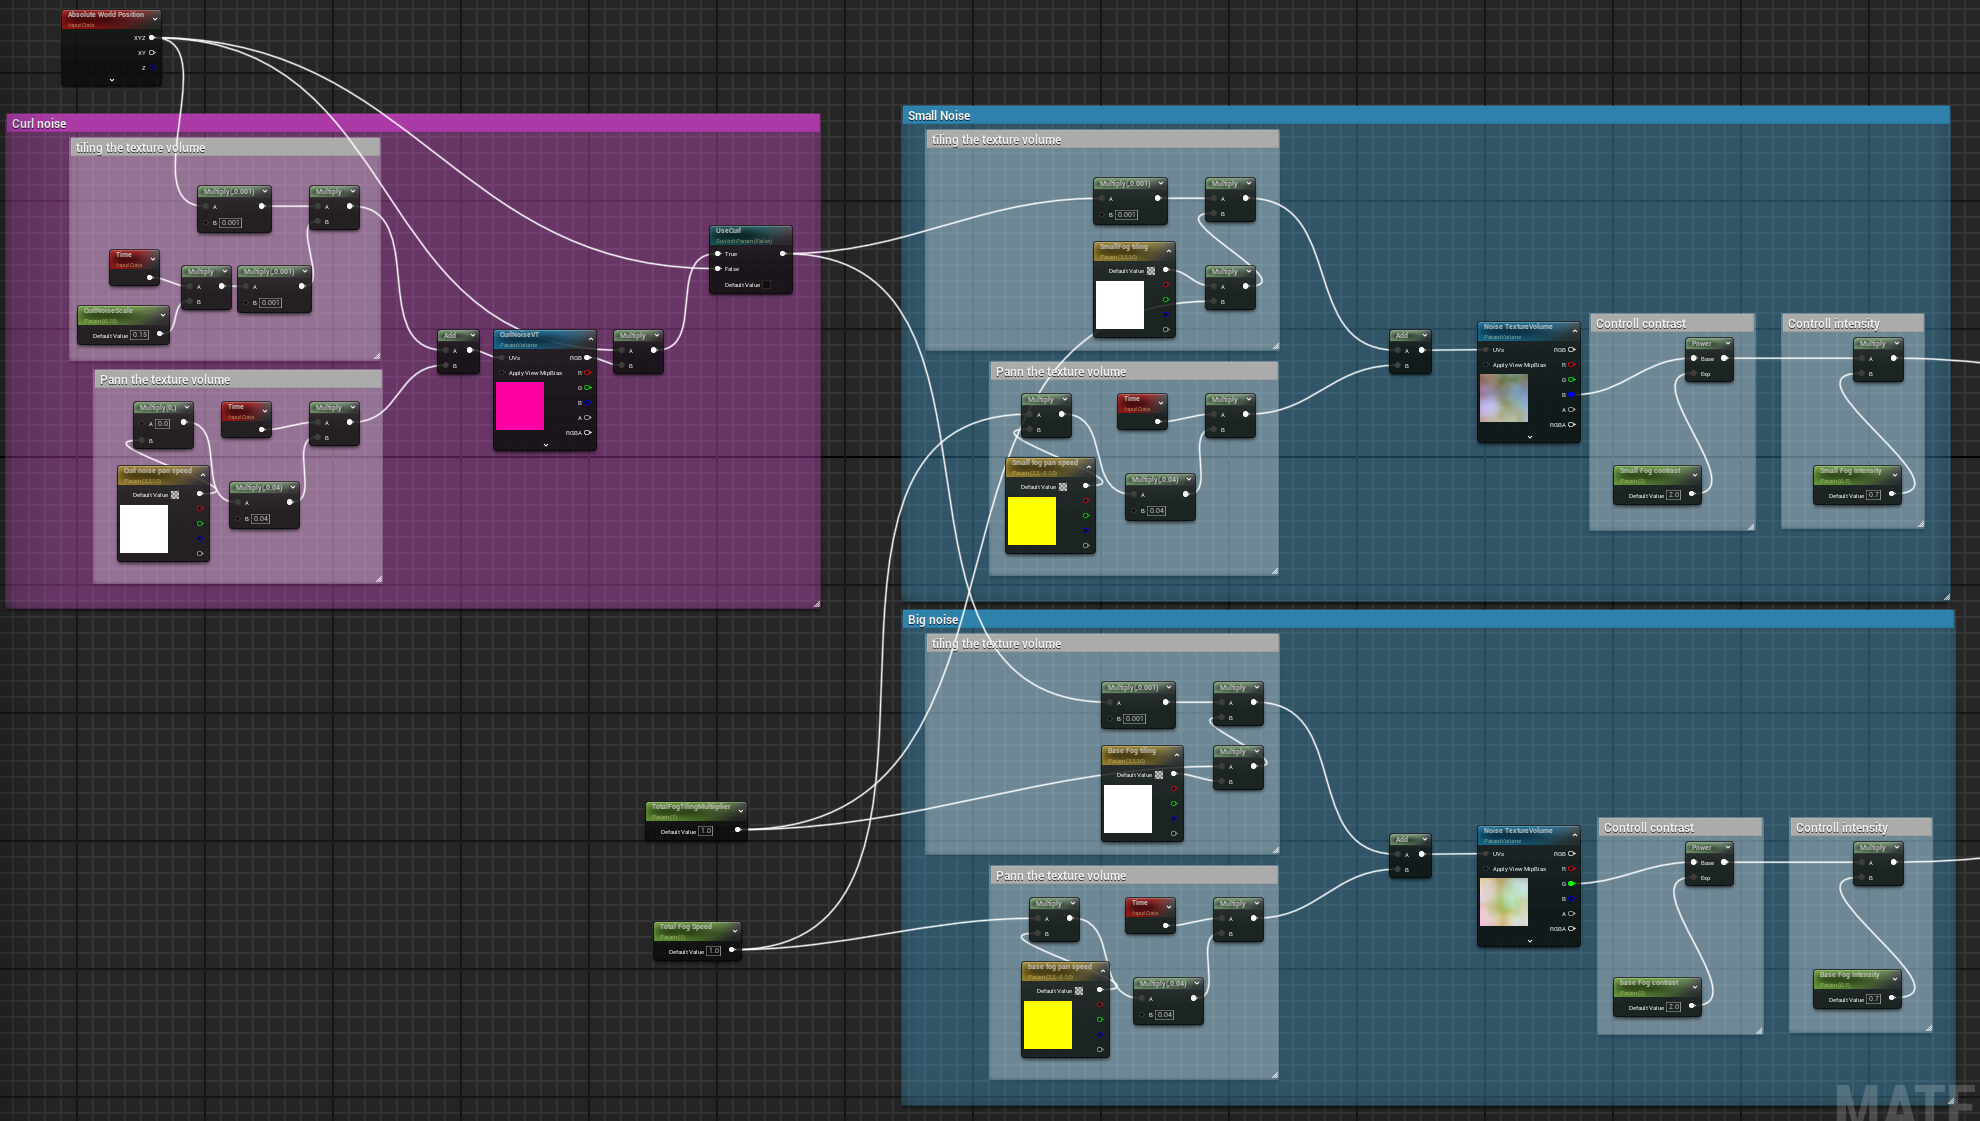The image size is (1980, 1121).
Task: Expand the Absolute World Position bottom chevron
Action: (111, 80)
